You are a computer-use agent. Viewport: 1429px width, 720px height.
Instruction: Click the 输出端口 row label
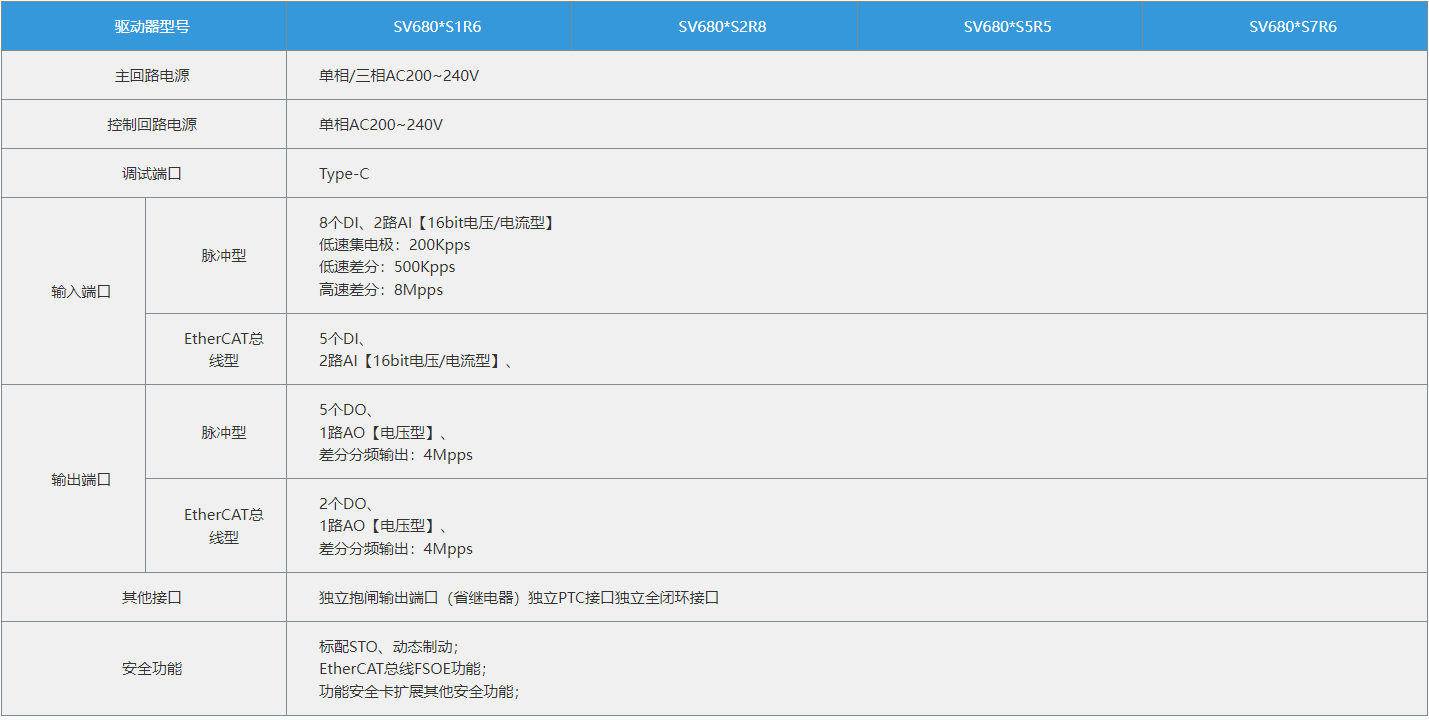(81, 479)
